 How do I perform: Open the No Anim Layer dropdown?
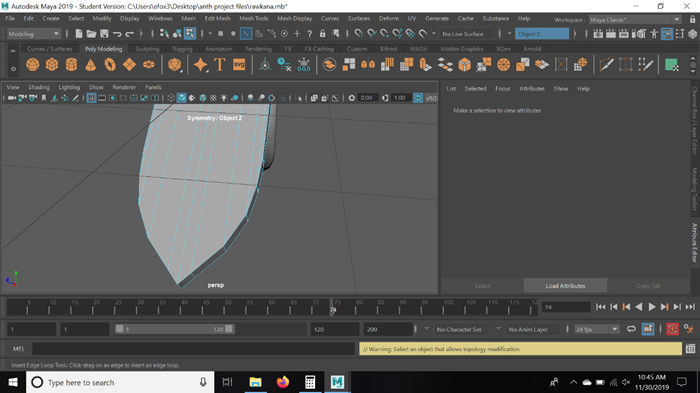click(x=532, y=329)
